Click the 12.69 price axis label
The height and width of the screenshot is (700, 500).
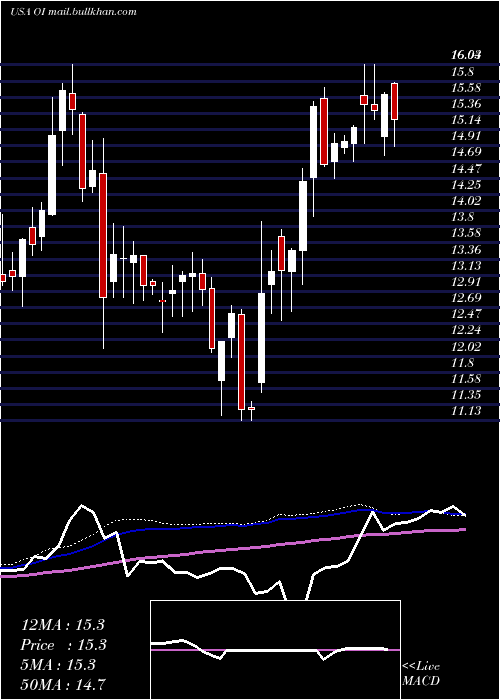coord(466,298)
